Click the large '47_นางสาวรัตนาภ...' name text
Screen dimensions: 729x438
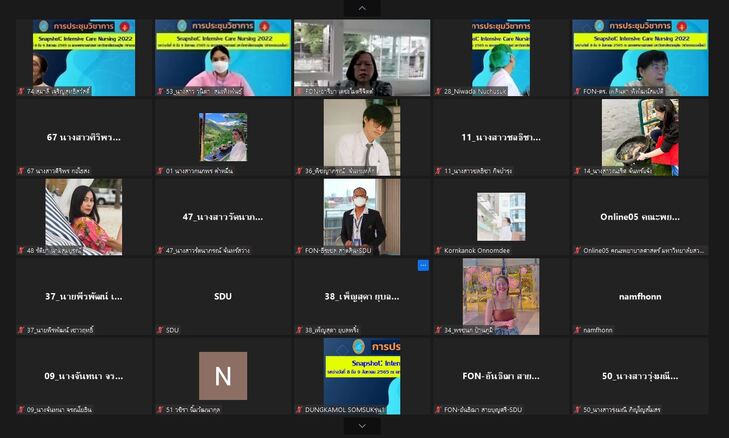(x=223, y=217)
